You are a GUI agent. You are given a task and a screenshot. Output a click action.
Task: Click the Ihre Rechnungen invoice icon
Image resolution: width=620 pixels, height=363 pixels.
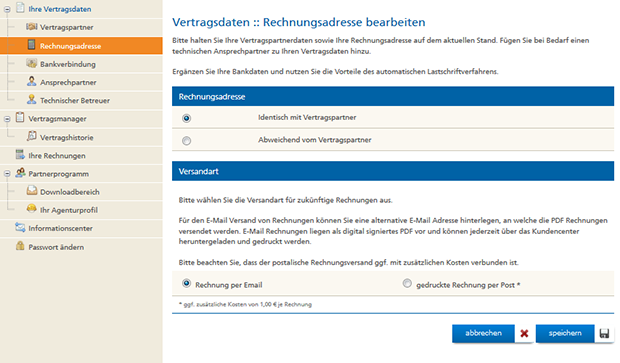(x=20, y=155)
